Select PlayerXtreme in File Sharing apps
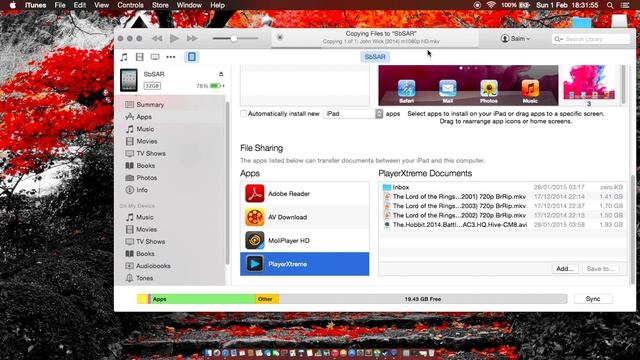 pos(304,264)
